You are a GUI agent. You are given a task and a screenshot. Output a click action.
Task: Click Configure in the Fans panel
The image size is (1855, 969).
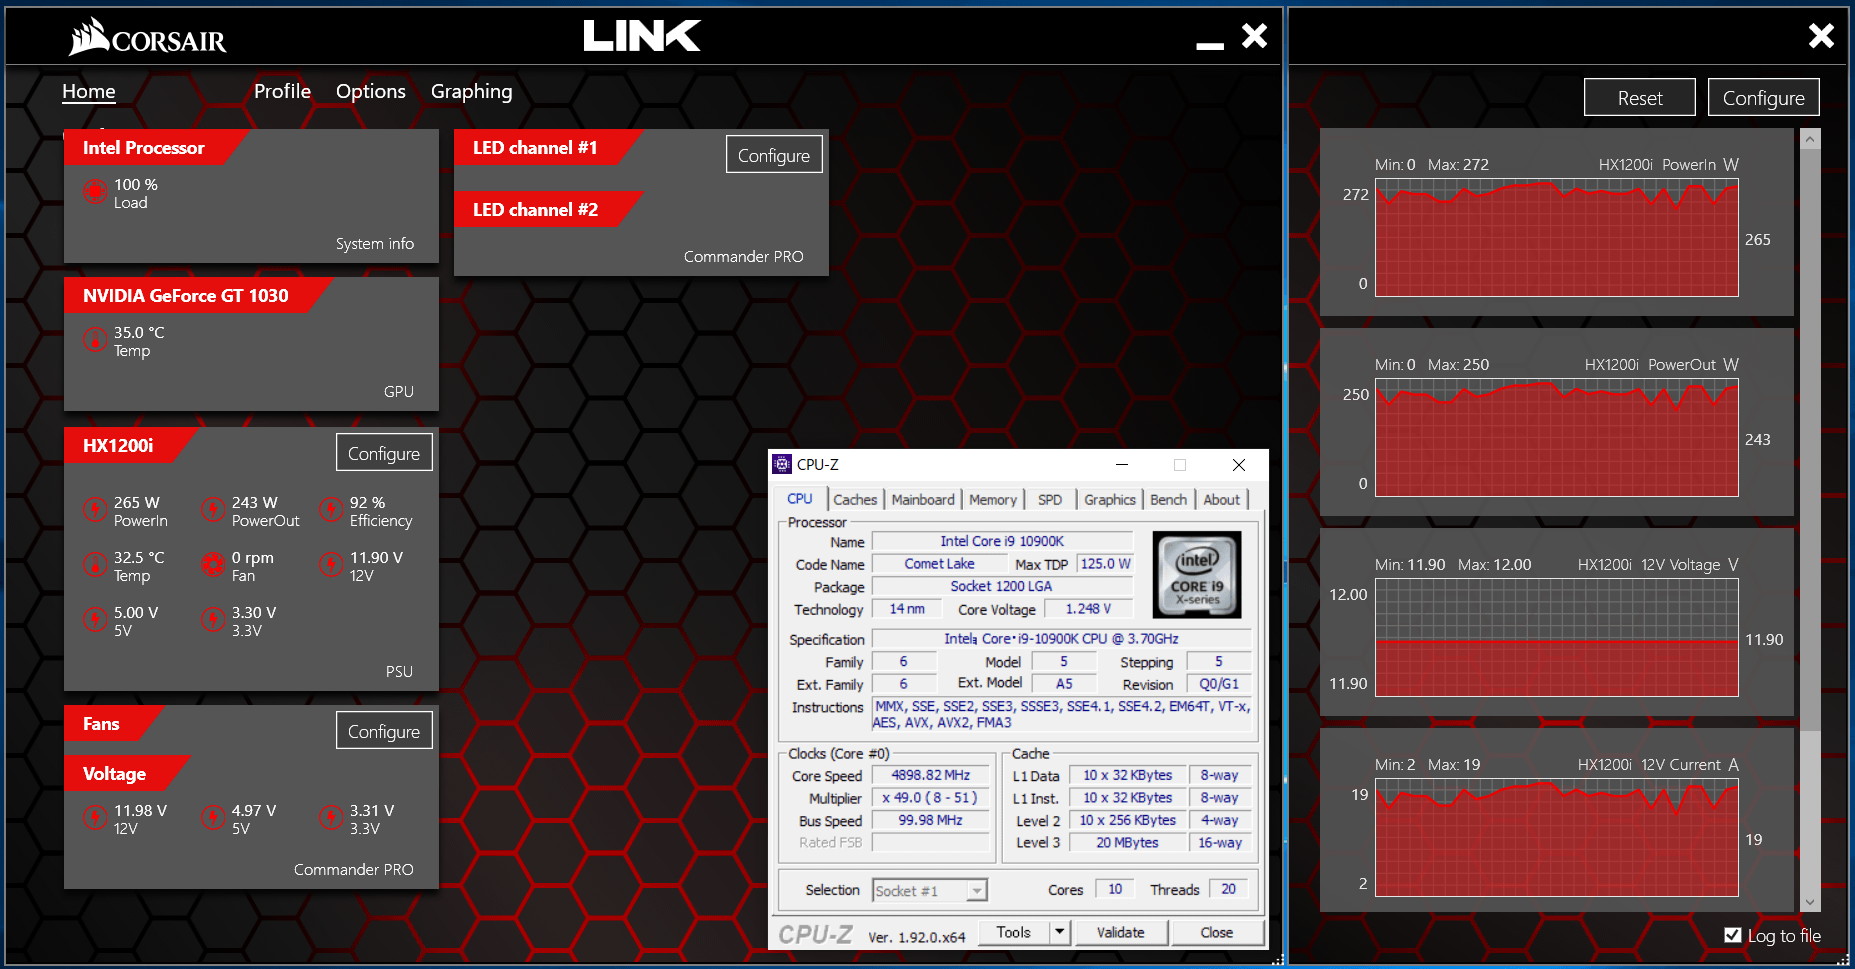tap(384, 731)
